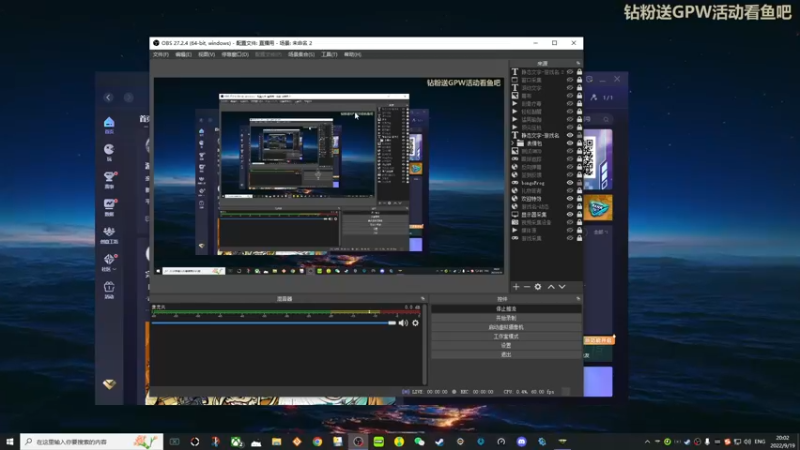The image size is (800, 450).
Task: Hide the 欢迎特效 source via eye icon
Action: coord(570,198)
